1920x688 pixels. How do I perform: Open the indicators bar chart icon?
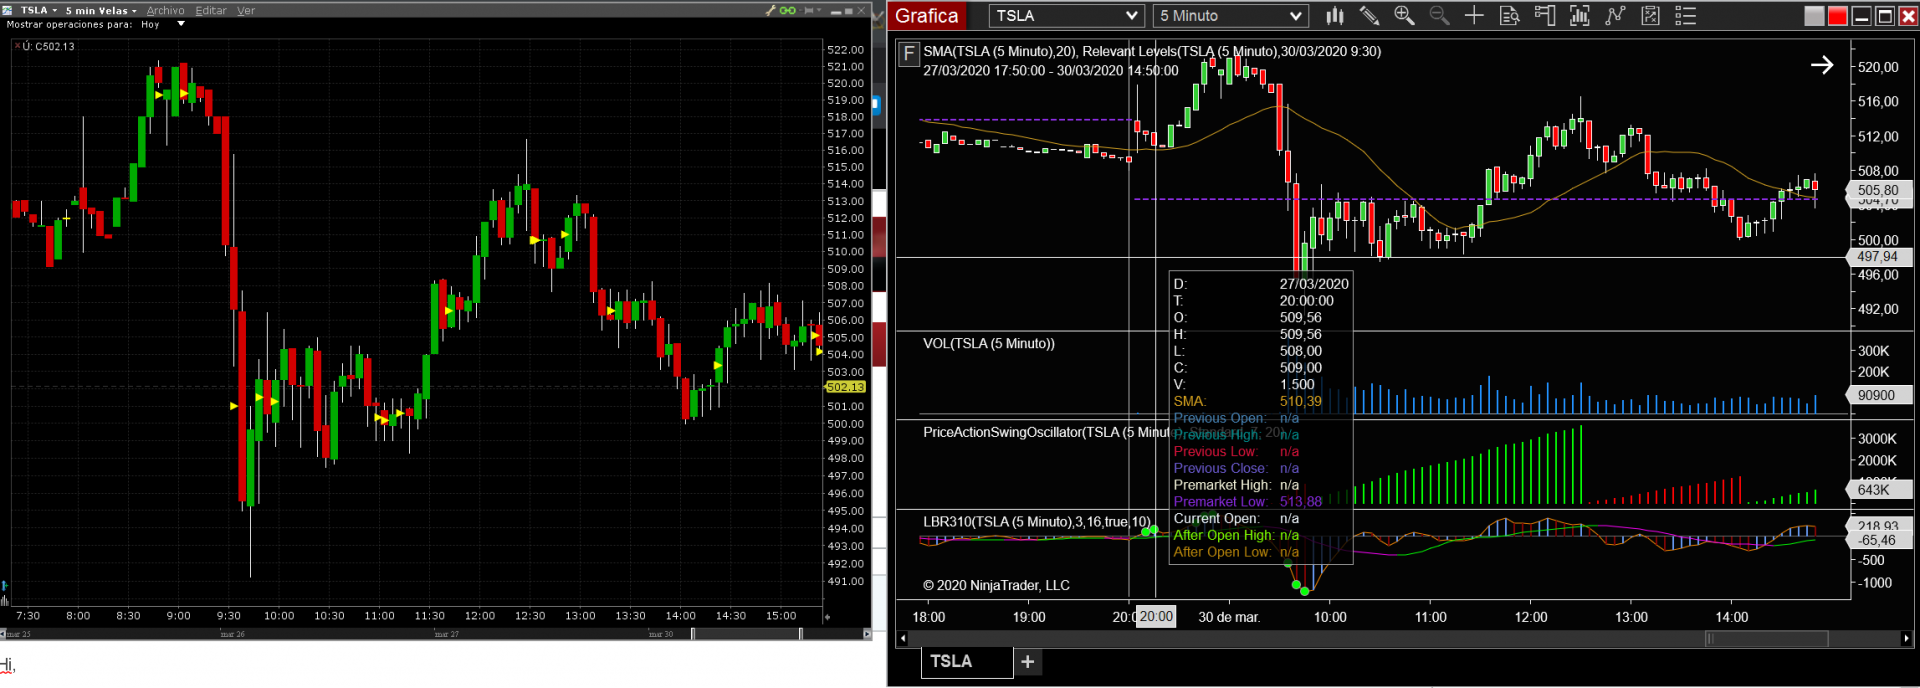click(x=1580, y=16)
